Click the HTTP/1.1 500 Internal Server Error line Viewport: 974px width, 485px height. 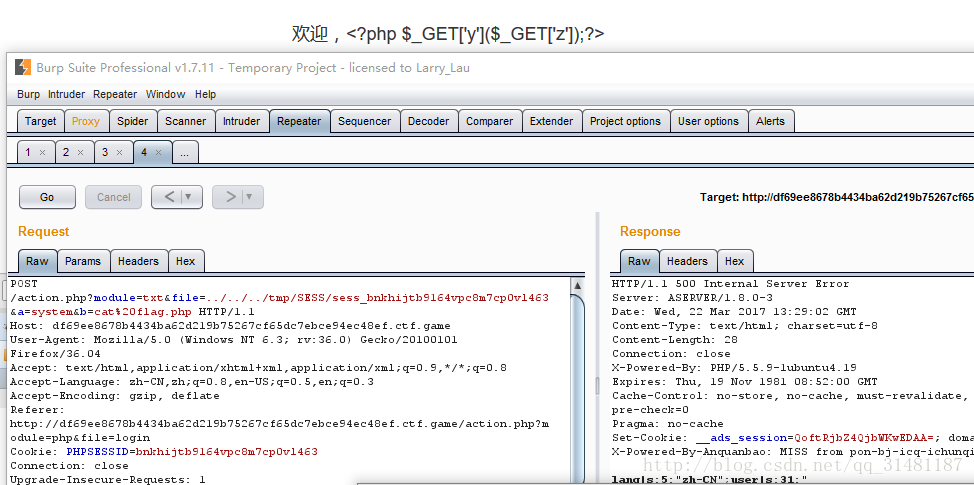pos(730,284)
